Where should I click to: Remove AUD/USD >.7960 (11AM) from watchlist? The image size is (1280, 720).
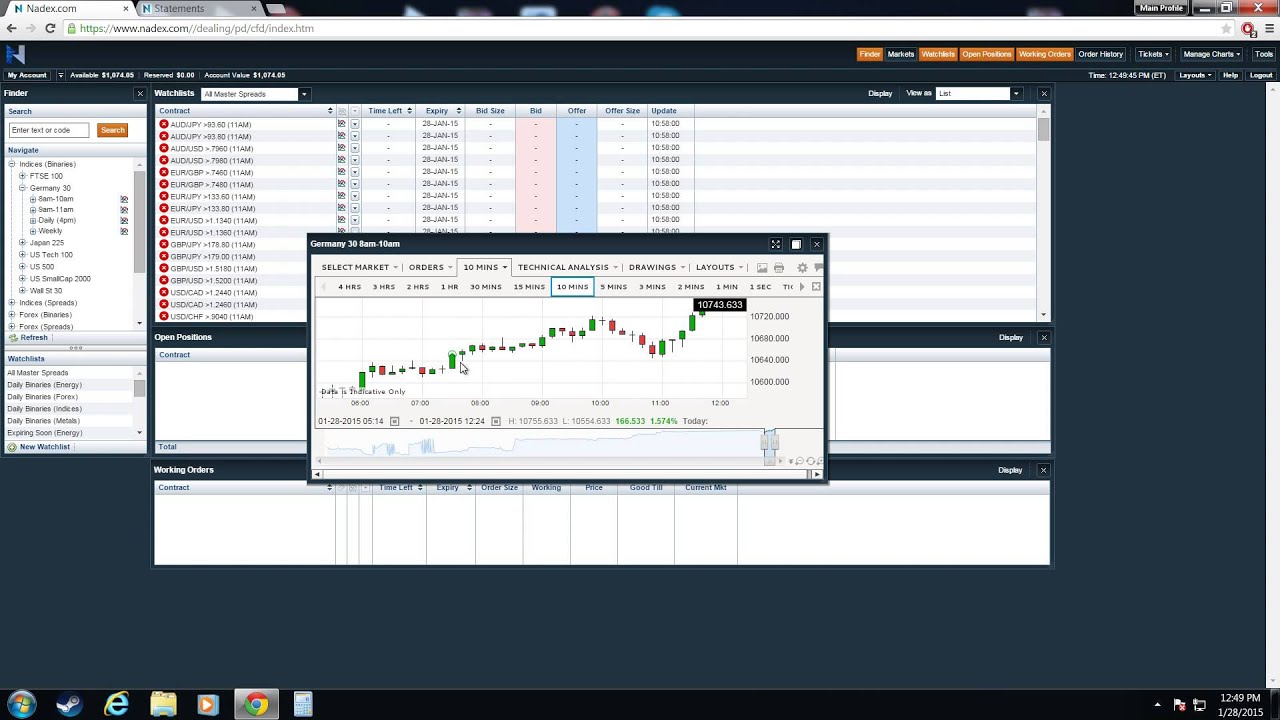[x=164, y=148]
